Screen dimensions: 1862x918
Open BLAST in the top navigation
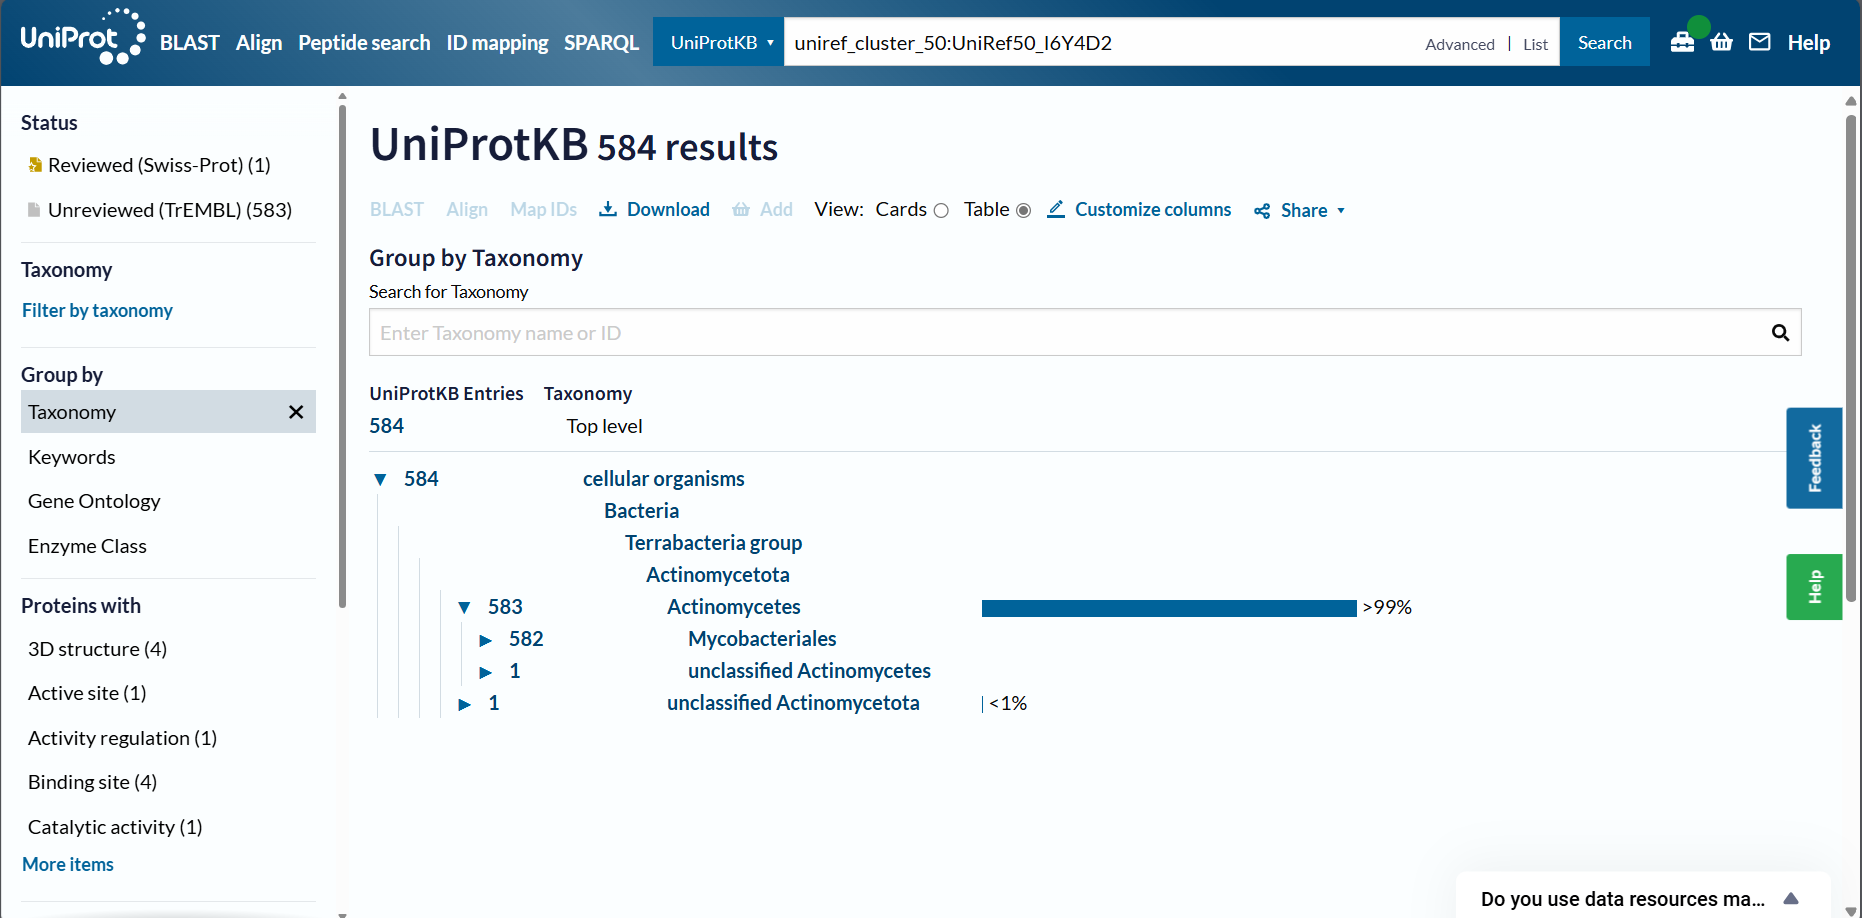(x=189, y=43)
